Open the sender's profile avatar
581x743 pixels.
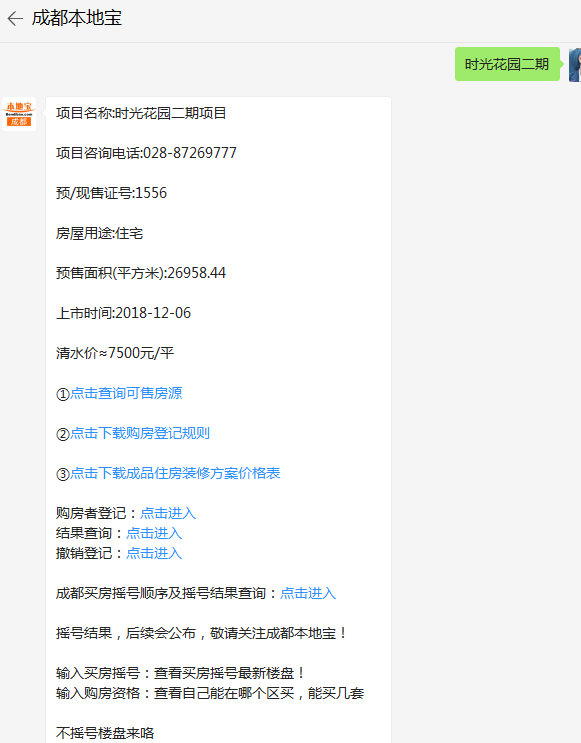coord(575,64)
